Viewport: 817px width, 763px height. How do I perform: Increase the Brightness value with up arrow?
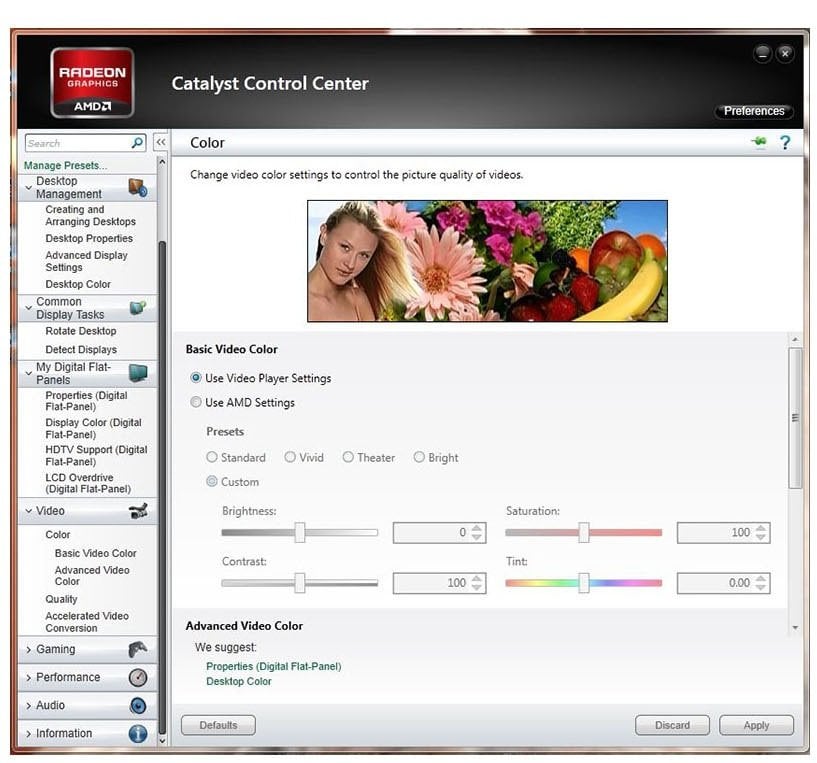[x=477, y=528]
